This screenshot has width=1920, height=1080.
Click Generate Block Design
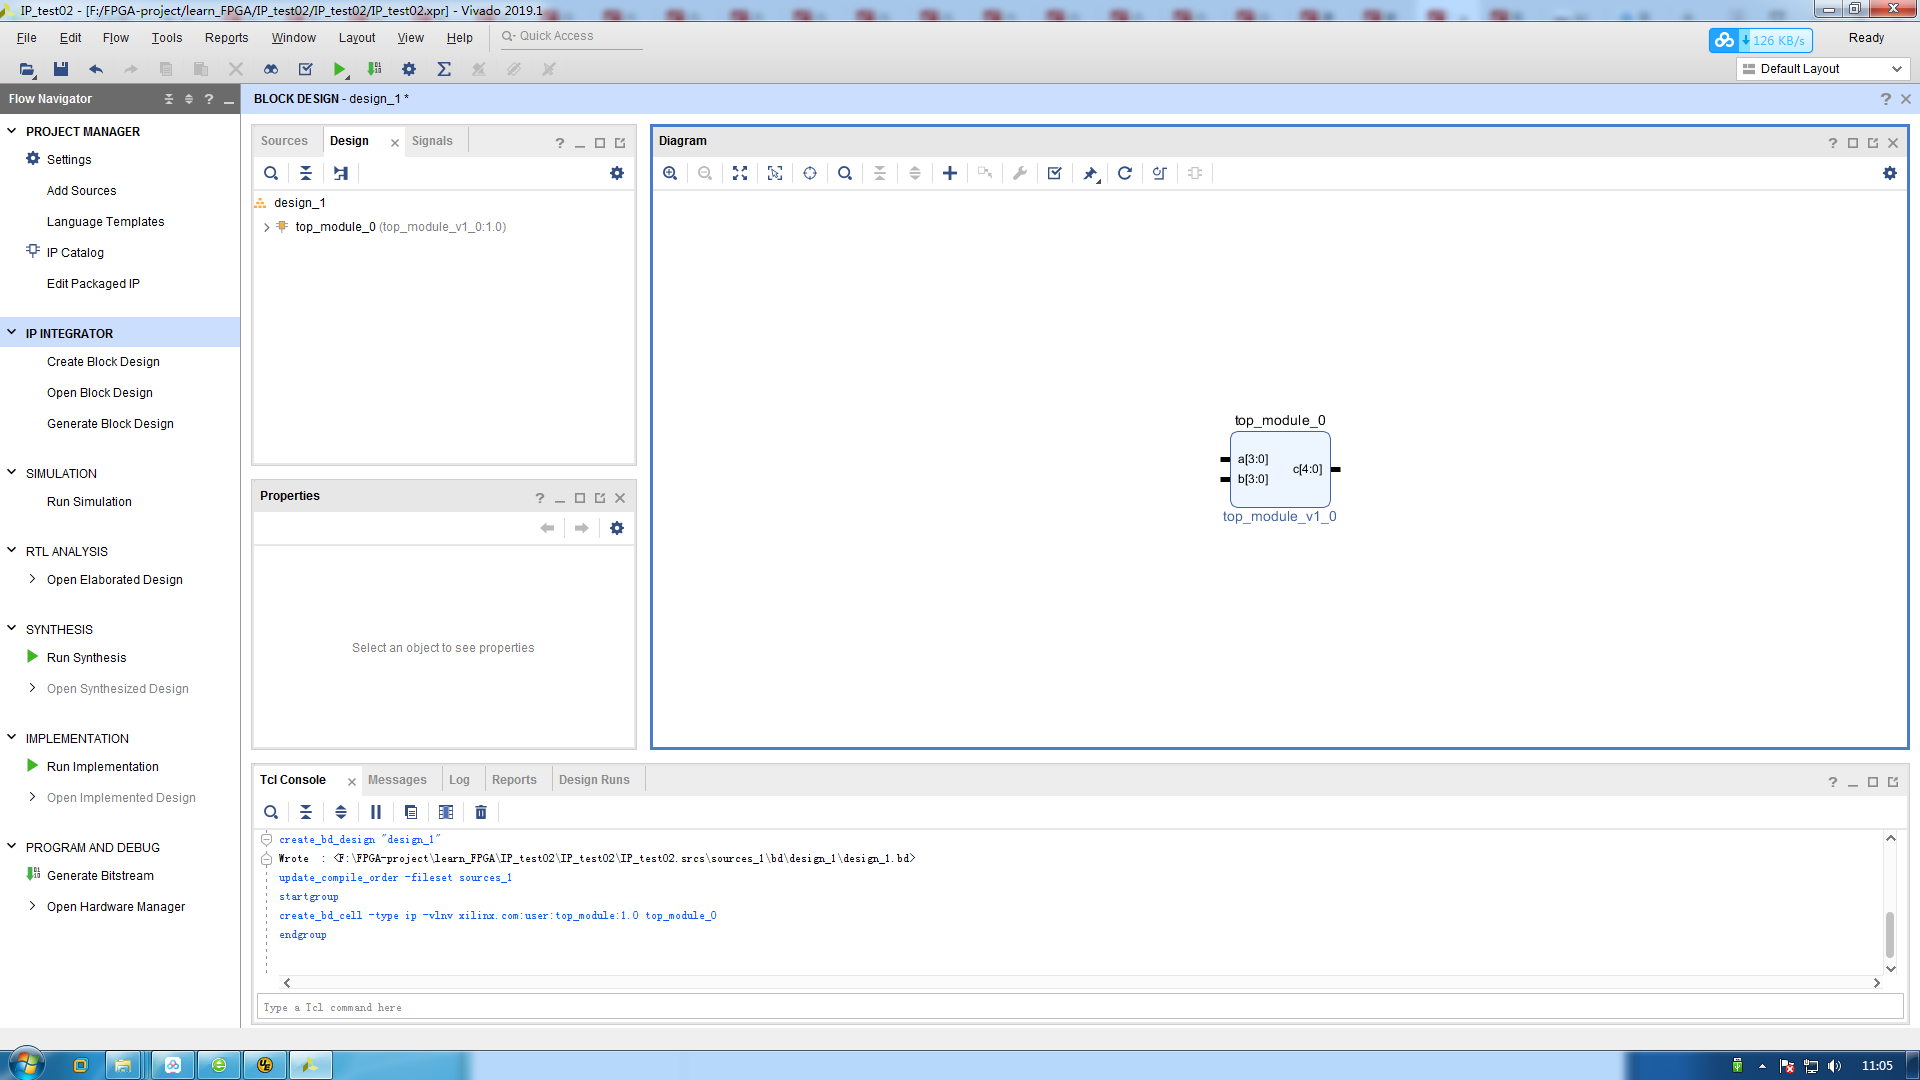click(x=110, y=424)
